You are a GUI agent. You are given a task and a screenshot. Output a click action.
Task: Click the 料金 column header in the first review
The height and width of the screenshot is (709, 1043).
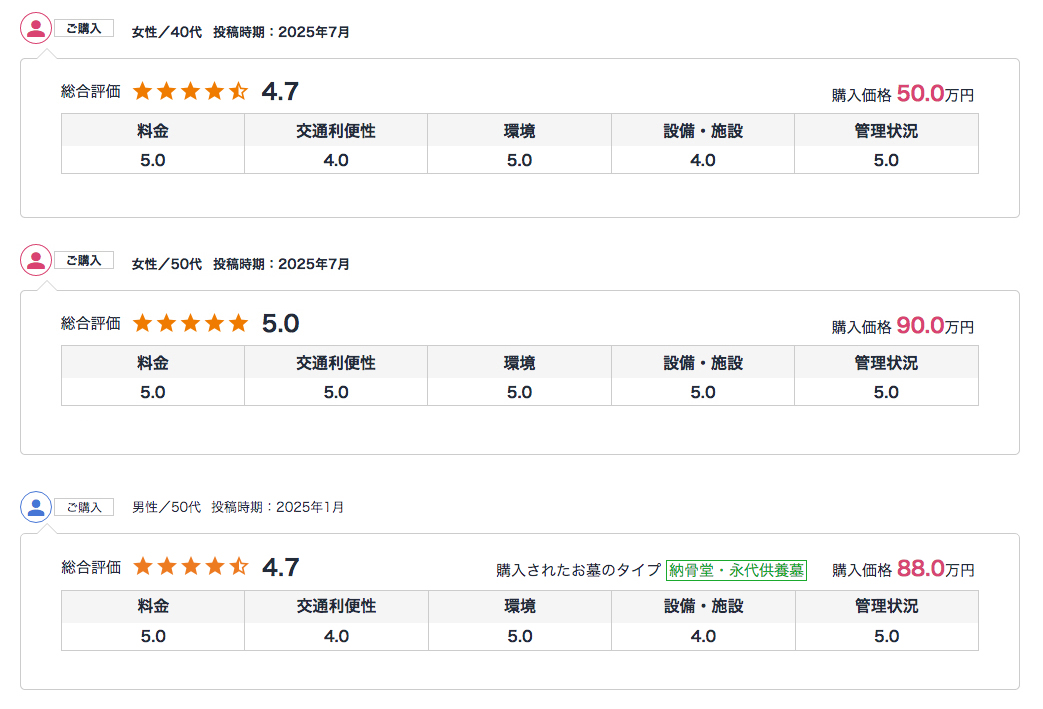[153, 130]
